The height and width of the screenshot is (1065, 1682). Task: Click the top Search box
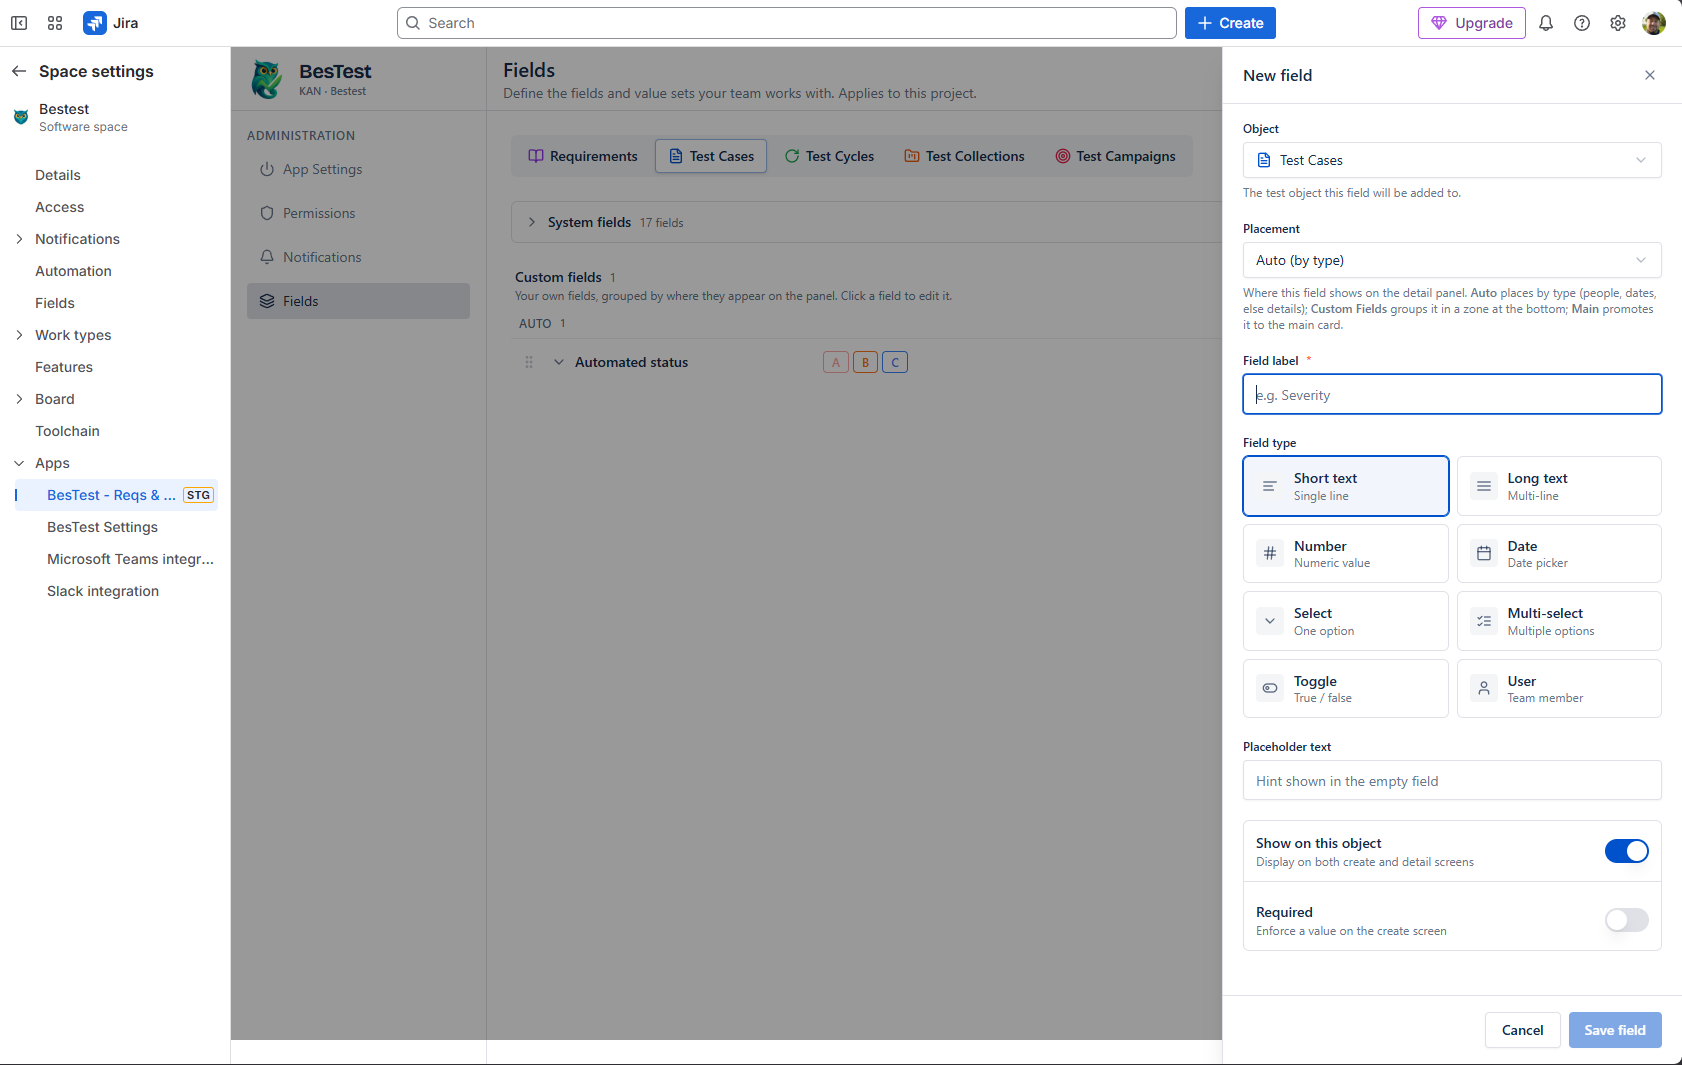(x=786, y=23)
